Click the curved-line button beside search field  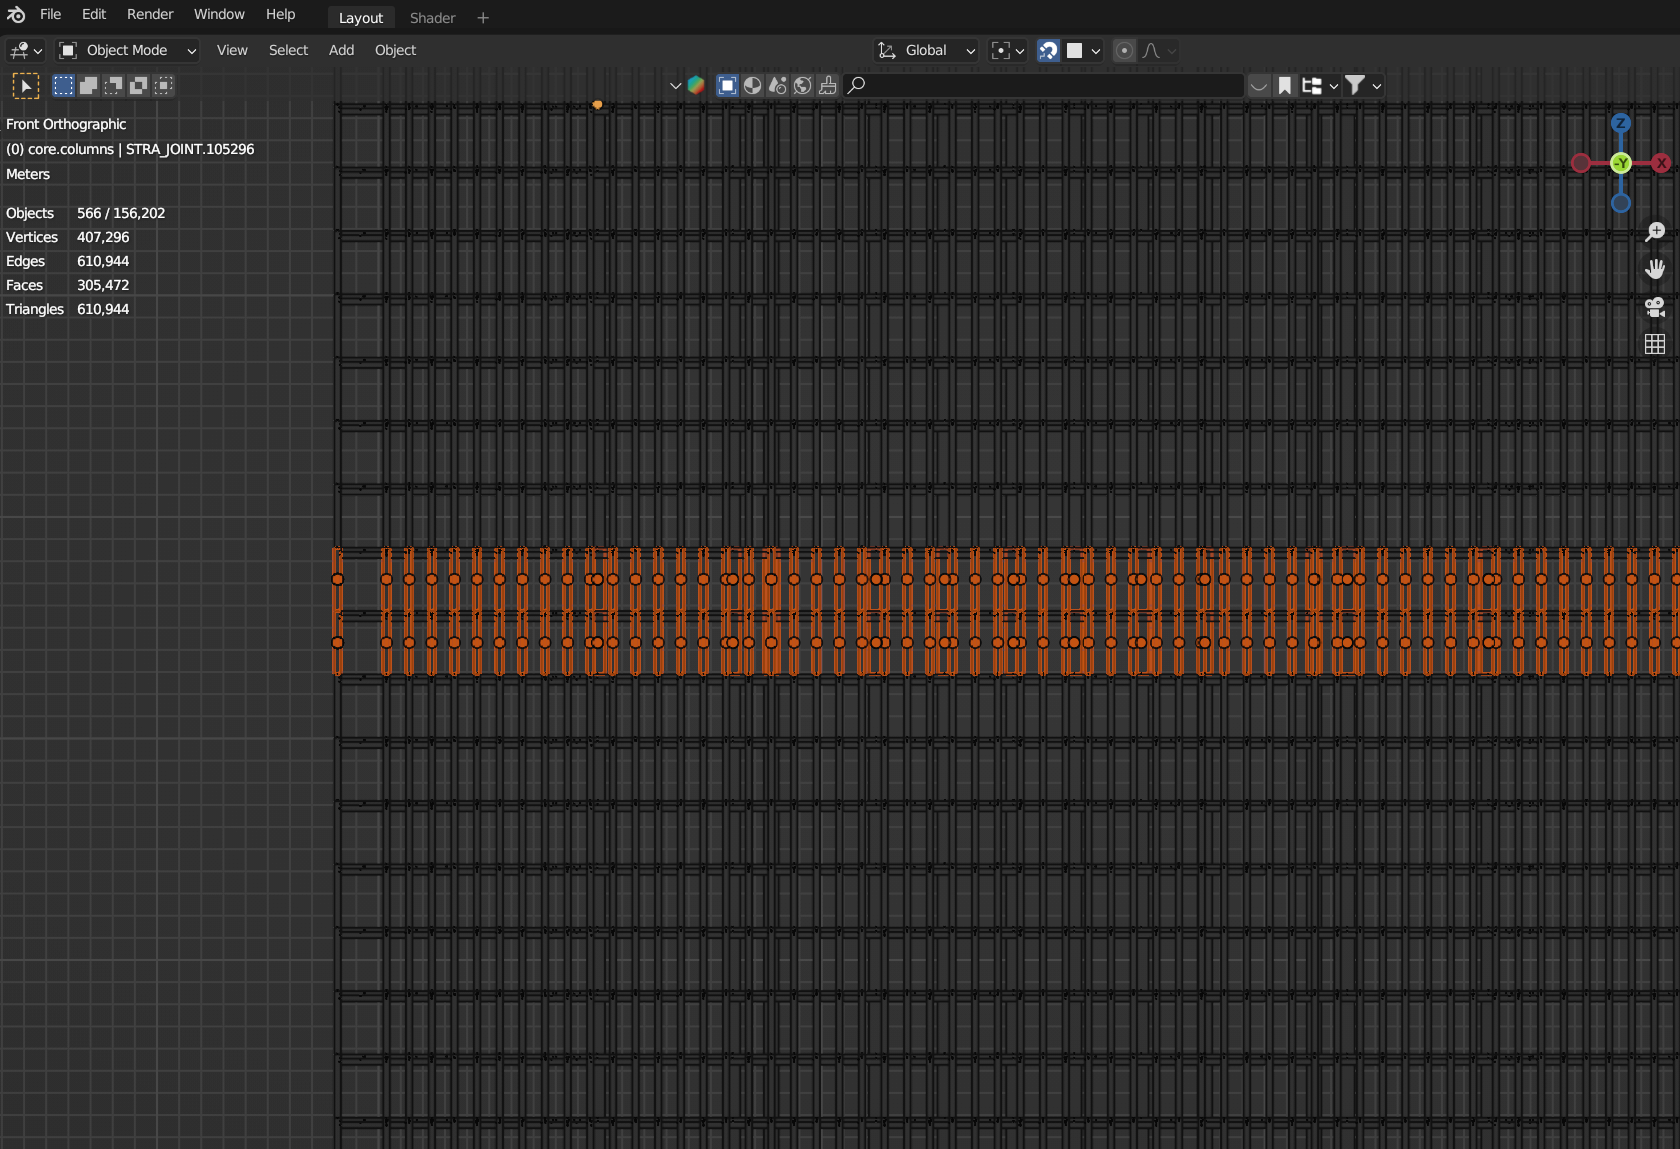tap(1259, 86)
